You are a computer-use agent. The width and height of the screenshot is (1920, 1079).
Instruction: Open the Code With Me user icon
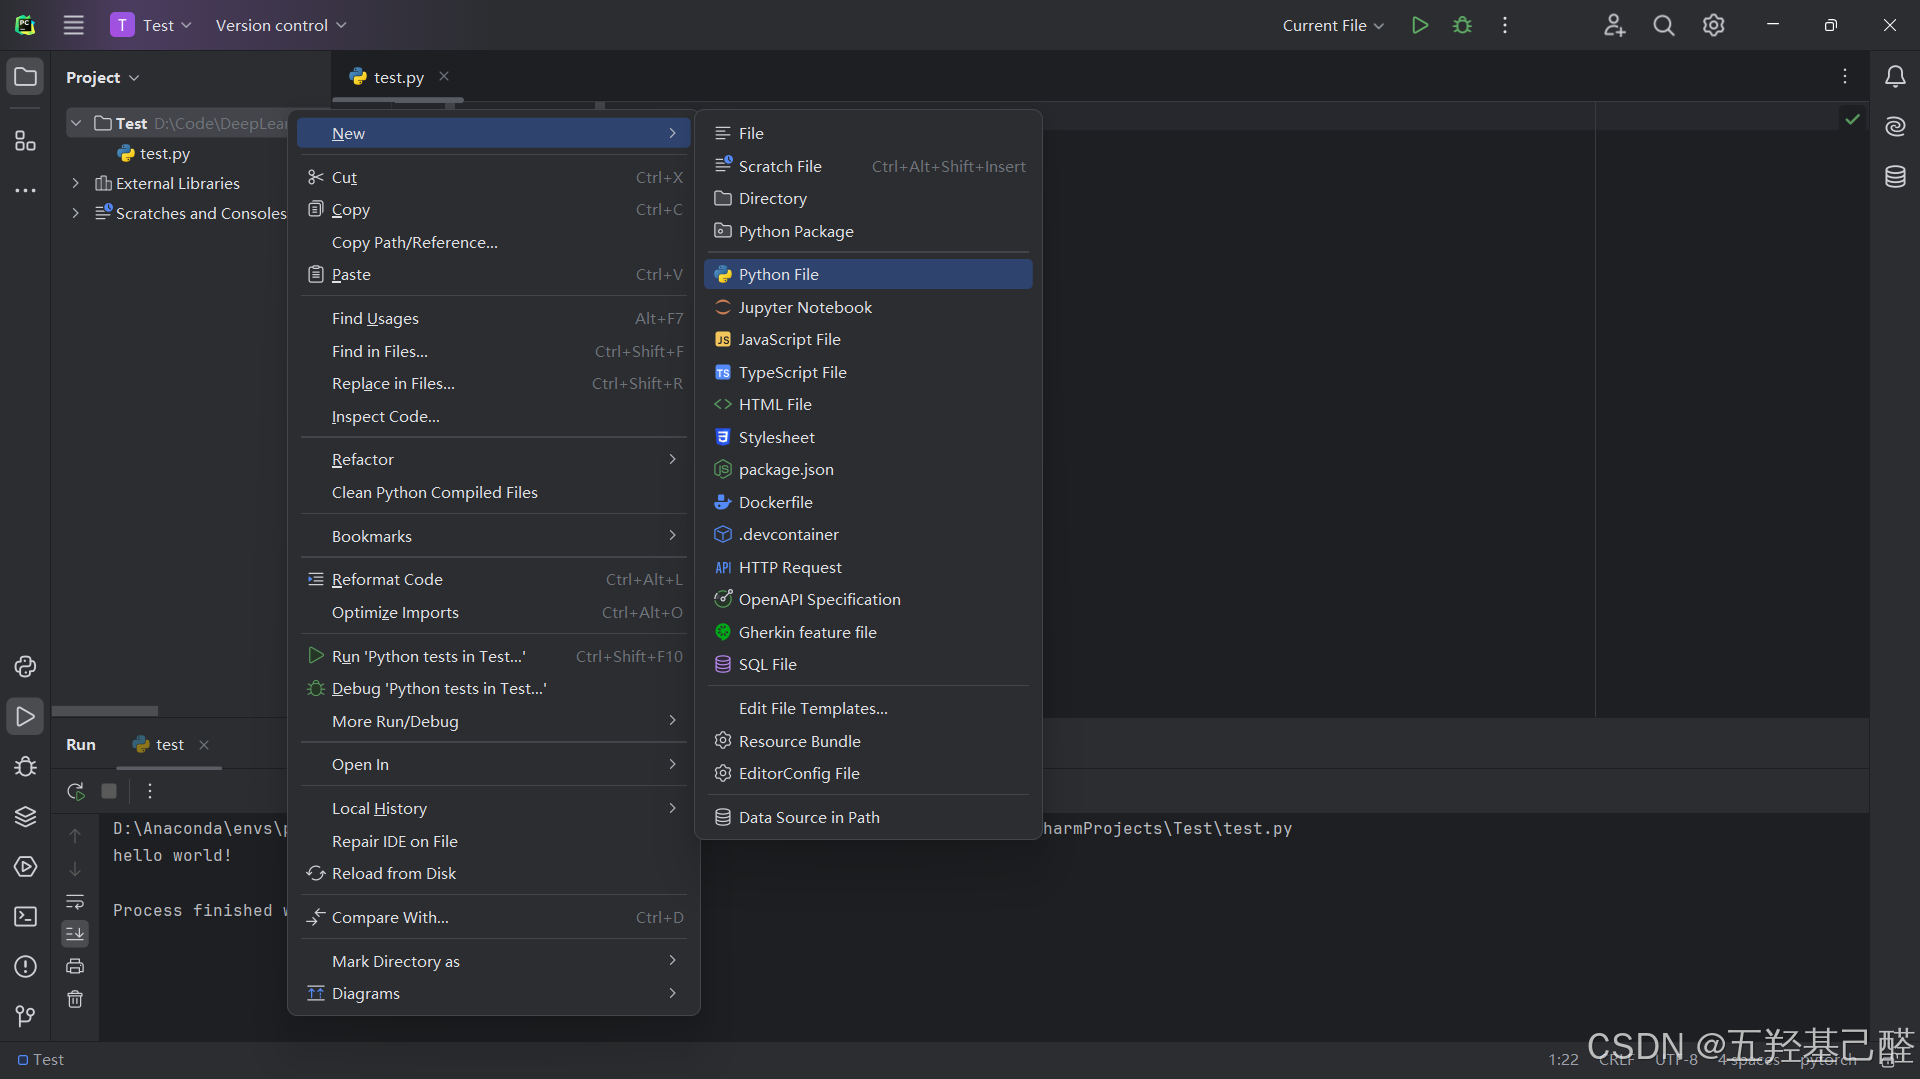tap(1614, 25)
